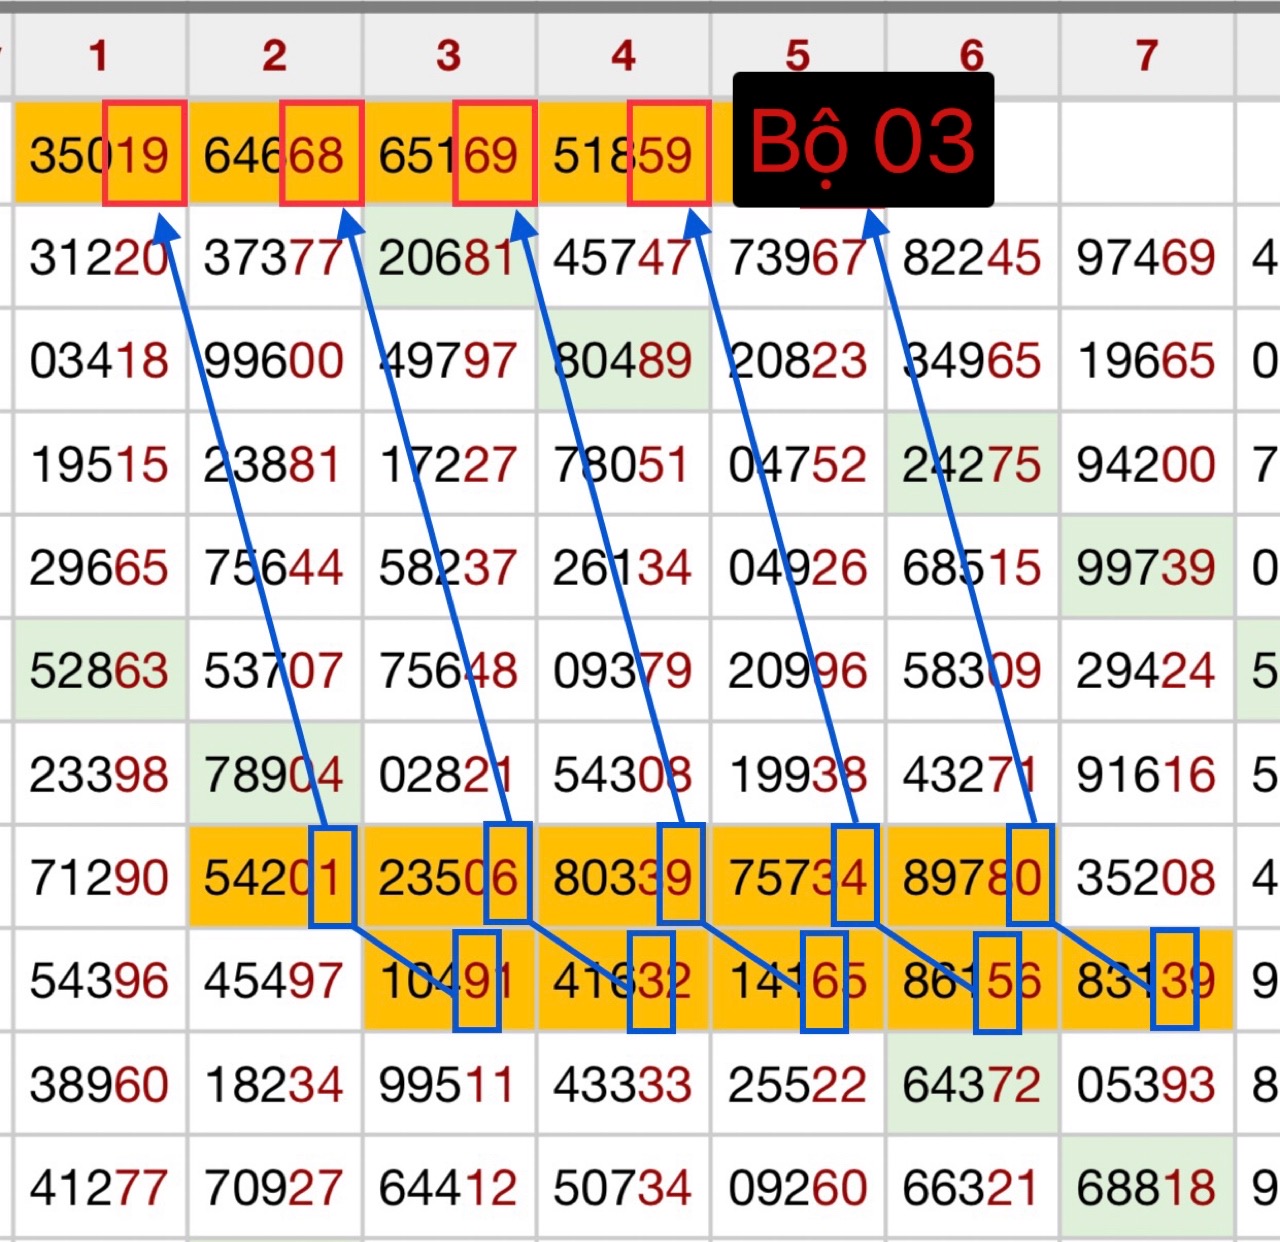Image resolution: width=1280 pixels, height=1242 pixels.
Task: Click cell with value 75644
Action: [275, 567]
